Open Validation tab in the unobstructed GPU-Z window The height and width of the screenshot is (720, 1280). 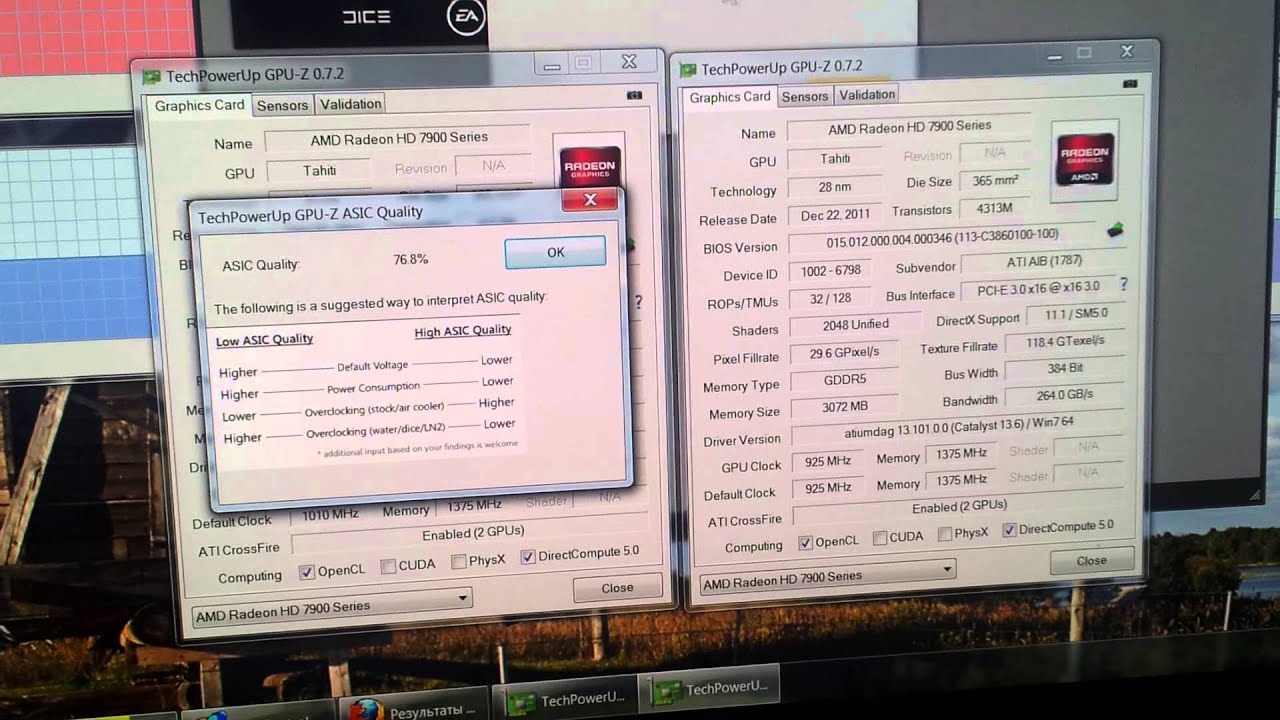coord(866,94)
